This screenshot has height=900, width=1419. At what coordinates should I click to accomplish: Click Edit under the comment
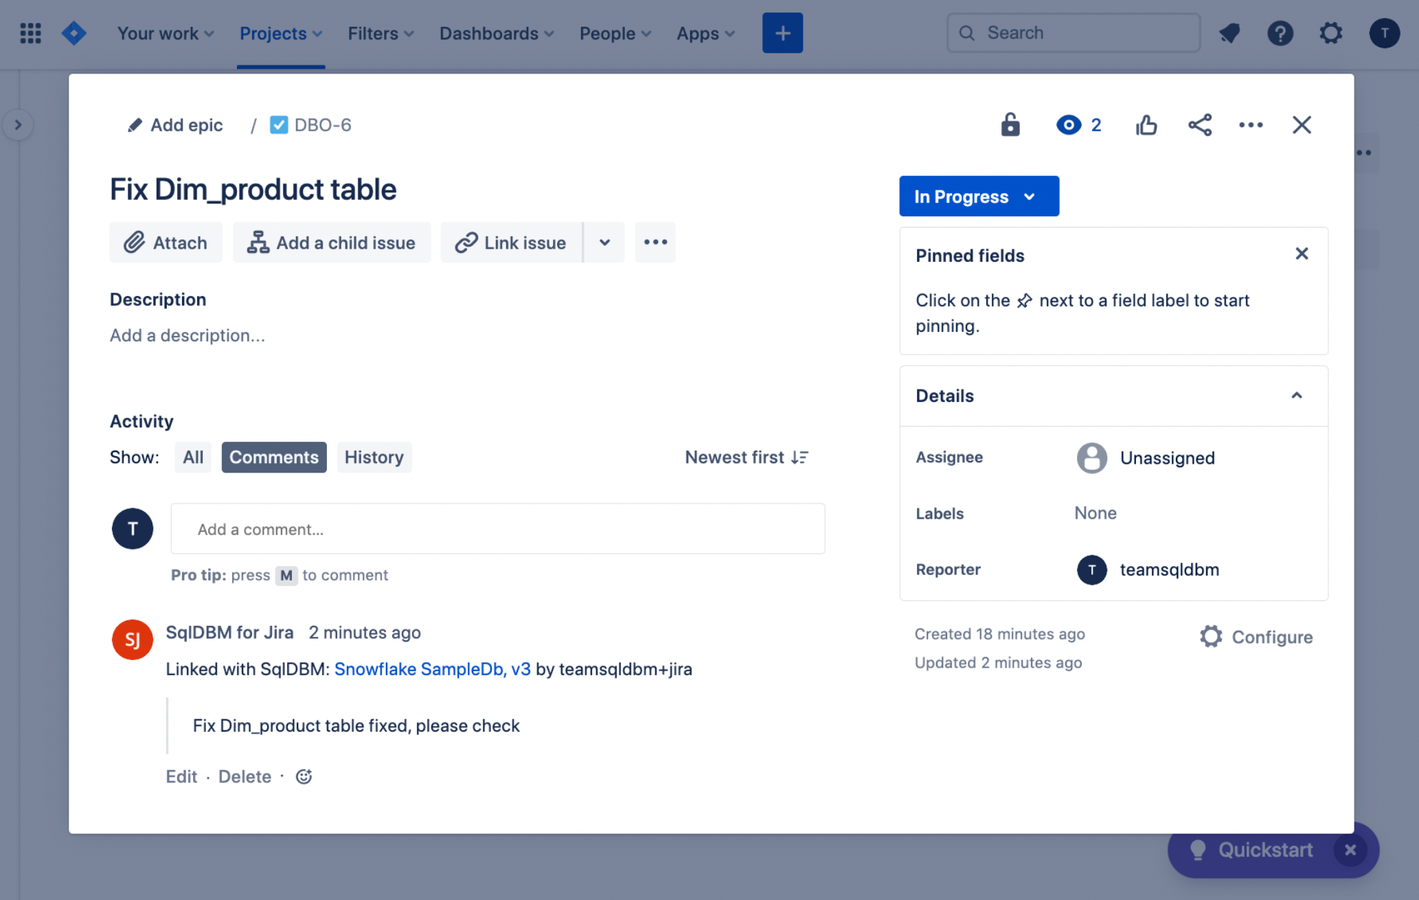181,777
